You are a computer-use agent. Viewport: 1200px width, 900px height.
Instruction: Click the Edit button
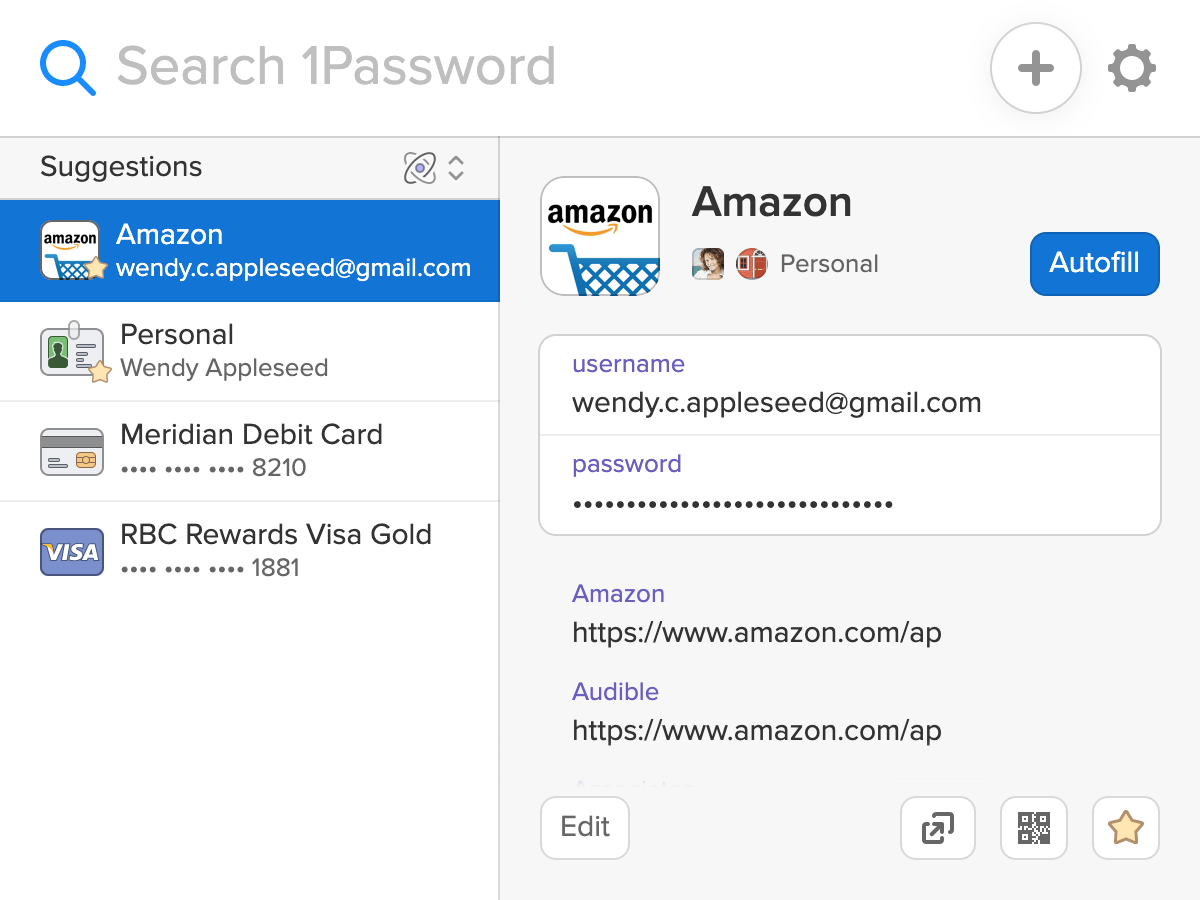click(x=585, y=828)
